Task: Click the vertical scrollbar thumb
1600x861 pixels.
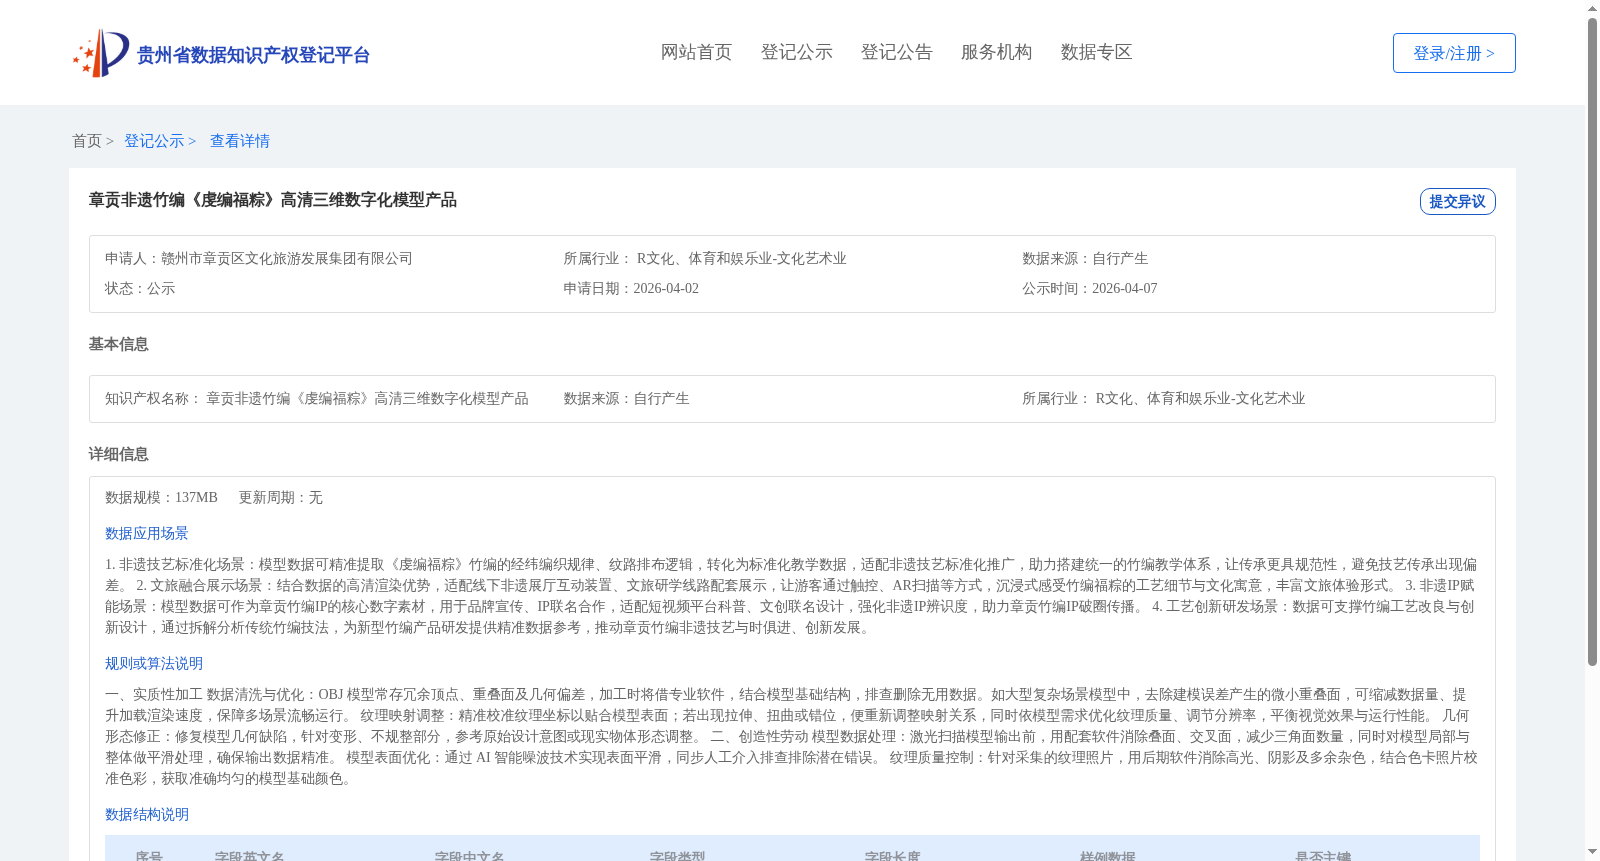Action: click(1592, 342)
